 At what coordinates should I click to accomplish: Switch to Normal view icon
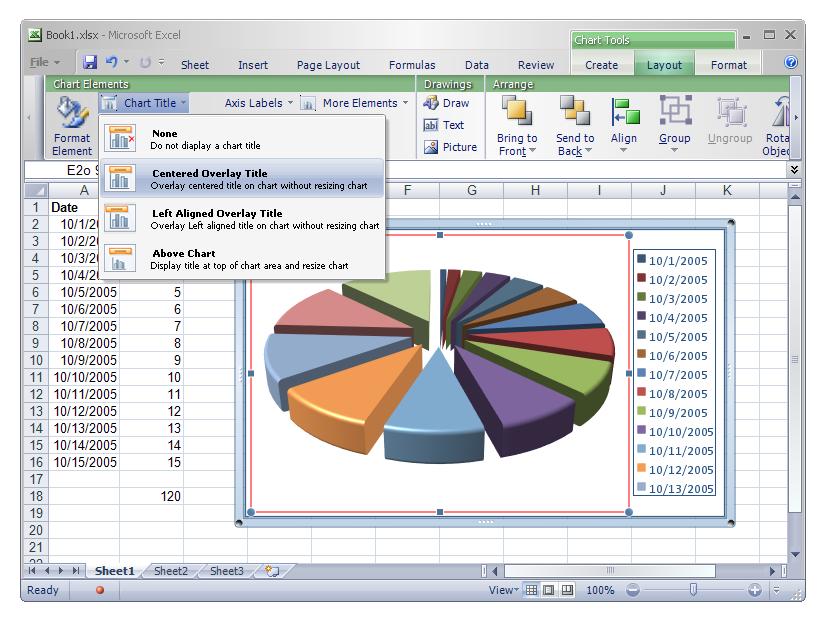click(x=531, y=590)
